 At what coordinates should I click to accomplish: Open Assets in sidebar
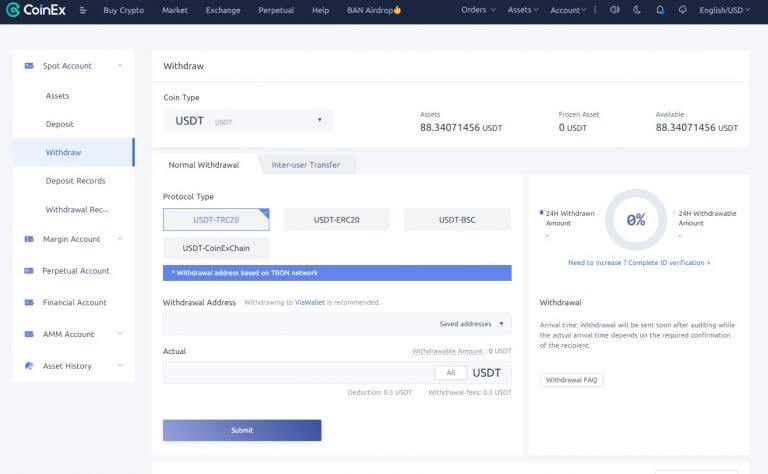[x=57, y=96]
